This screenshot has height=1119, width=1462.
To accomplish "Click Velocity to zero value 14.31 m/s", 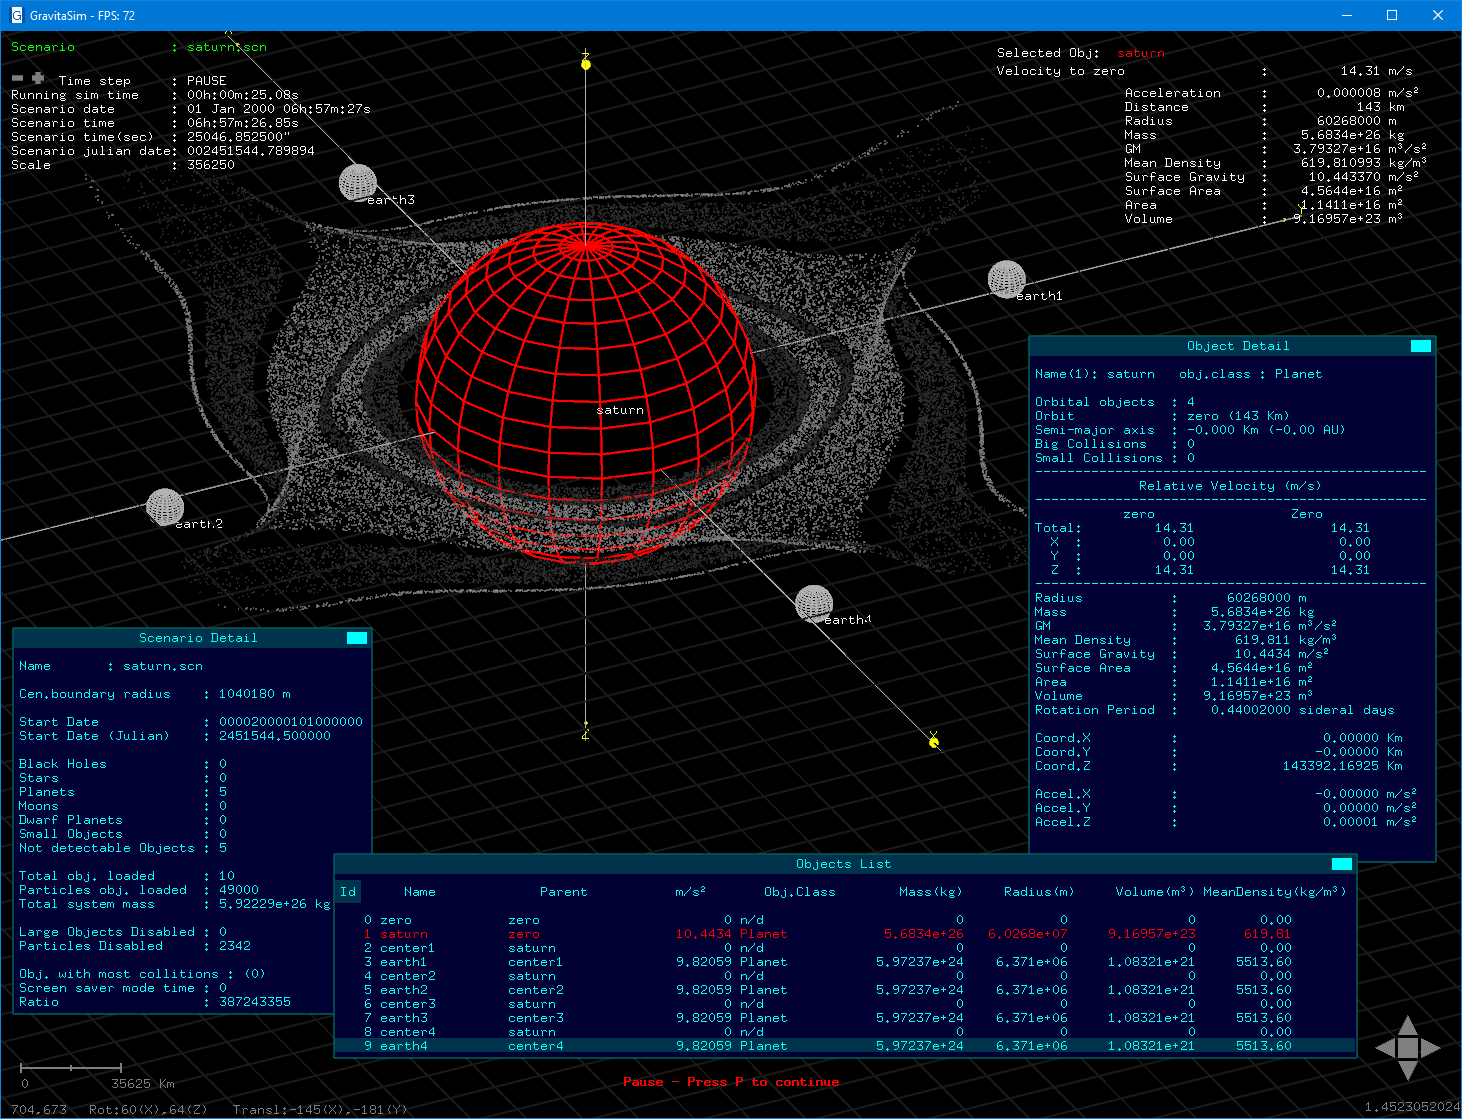I will (1376, 71).
